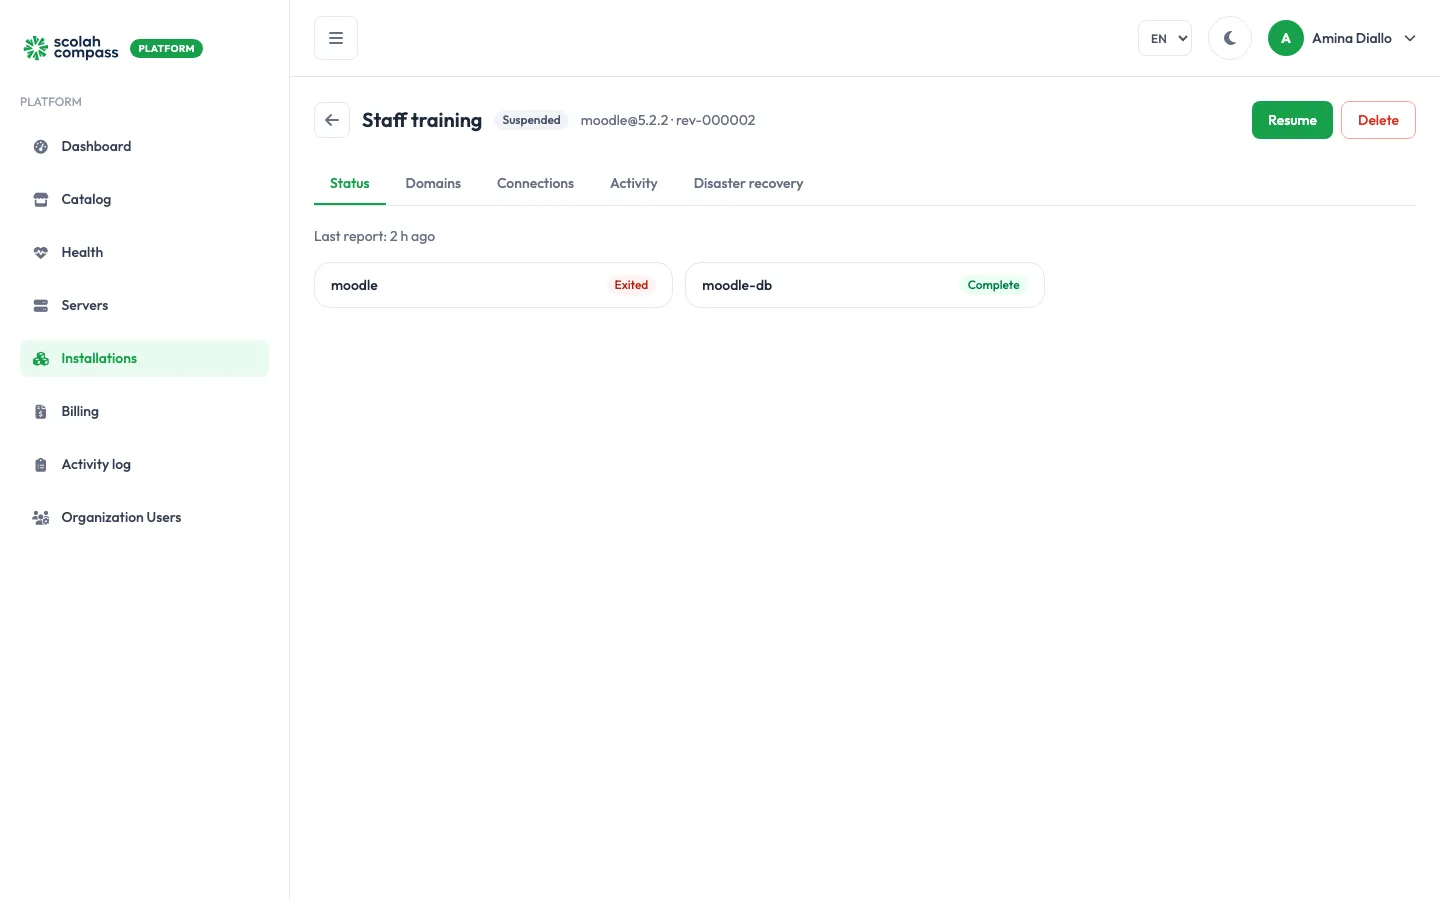Screen dimensions: 1440x900
Task: Click the Staff training heading
Action: pos(422,120)
